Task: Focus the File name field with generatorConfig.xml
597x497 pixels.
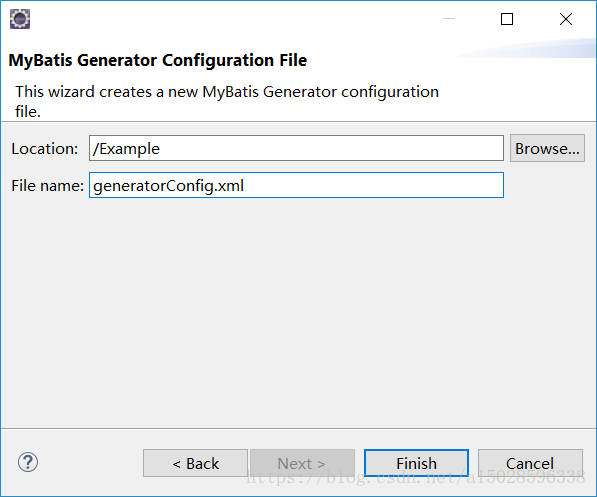Action: [x=296, y=185]
